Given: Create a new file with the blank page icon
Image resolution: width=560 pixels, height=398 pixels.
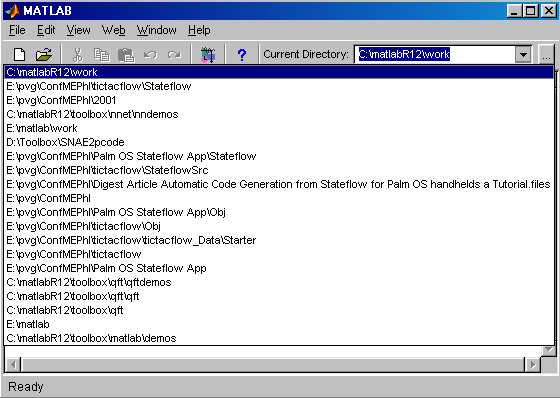Looking at the screenshot, I should point(19,55).
